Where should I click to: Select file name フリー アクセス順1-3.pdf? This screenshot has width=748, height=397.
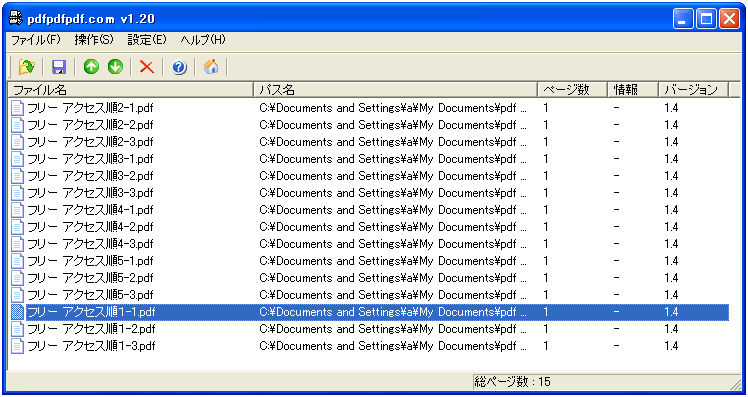coord(91,346)
